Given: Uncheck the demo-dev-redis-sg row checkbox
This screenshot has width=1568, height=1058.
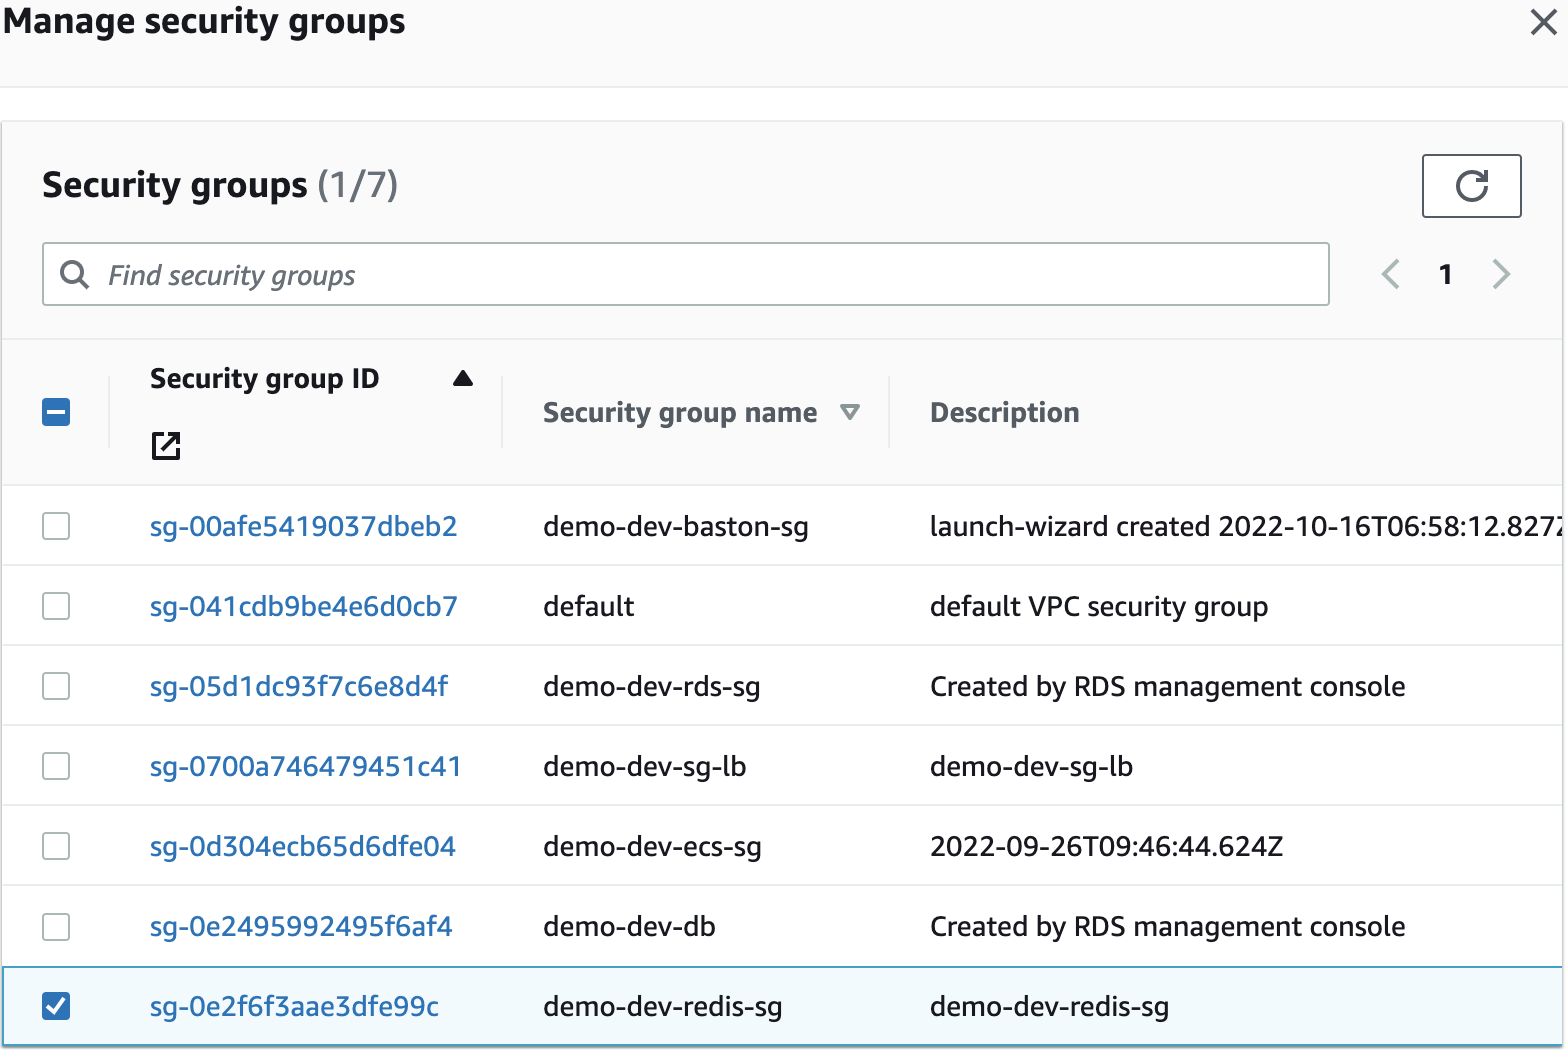Looking at the screenshot, I should (x=56, y=1006).
